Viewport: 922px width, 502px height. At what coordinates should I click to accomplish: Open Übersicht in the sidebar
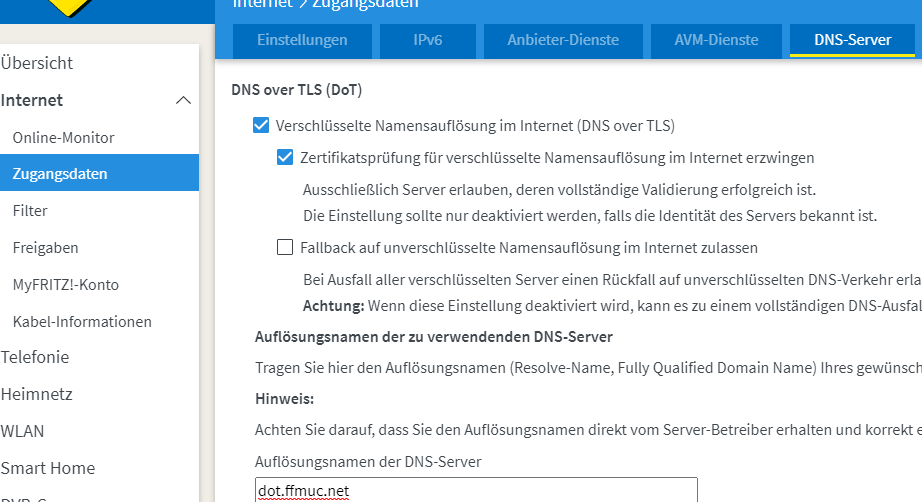37,63
